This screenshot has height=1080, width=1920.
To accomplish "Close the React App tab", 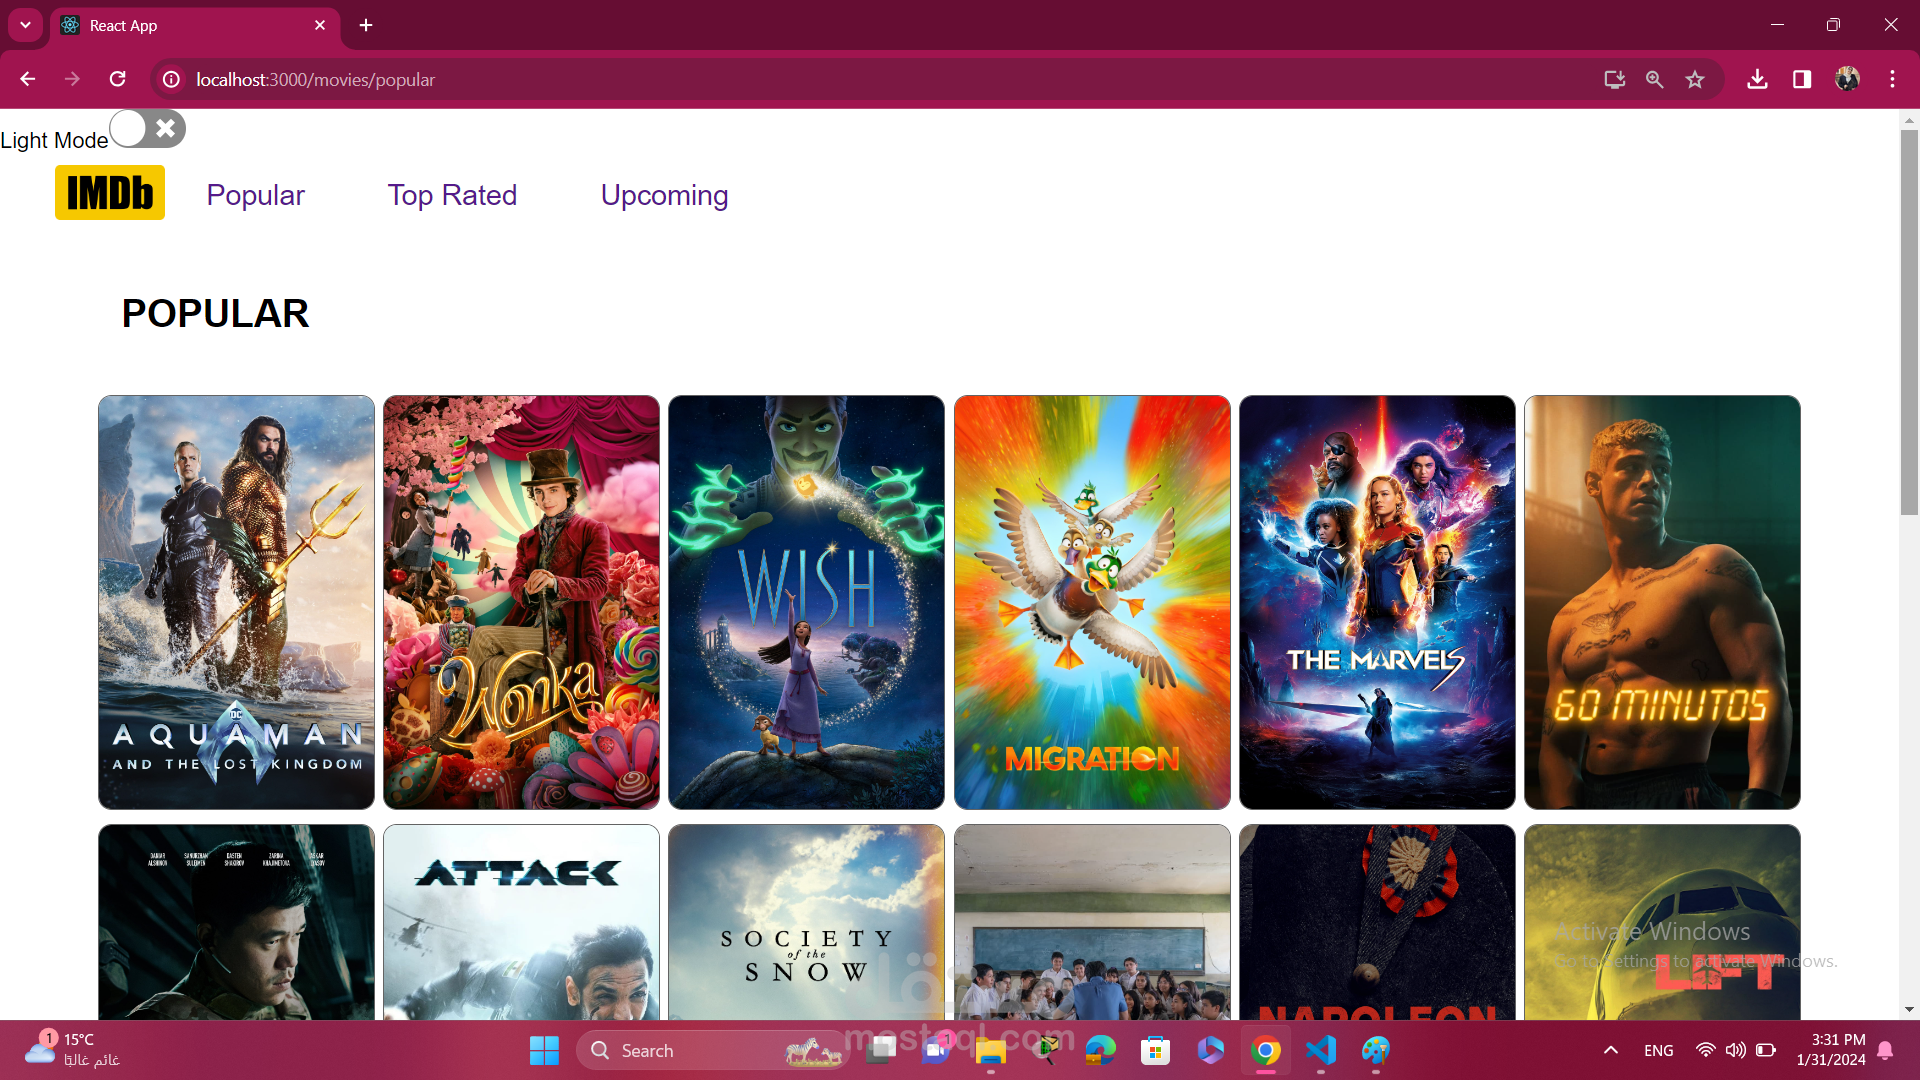I will [x=320, y=25].
